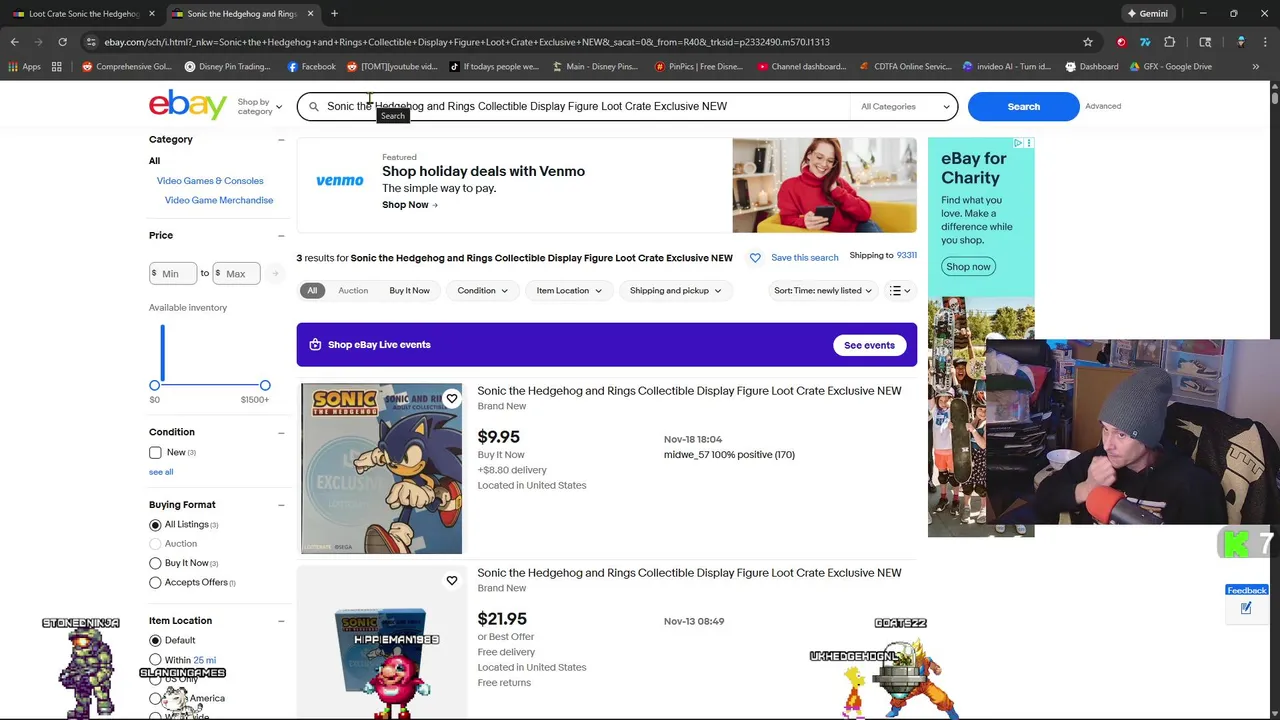Click the browser back arrow
The image size is (1280, 720).
pyautogui.click(x=15, y=42)
